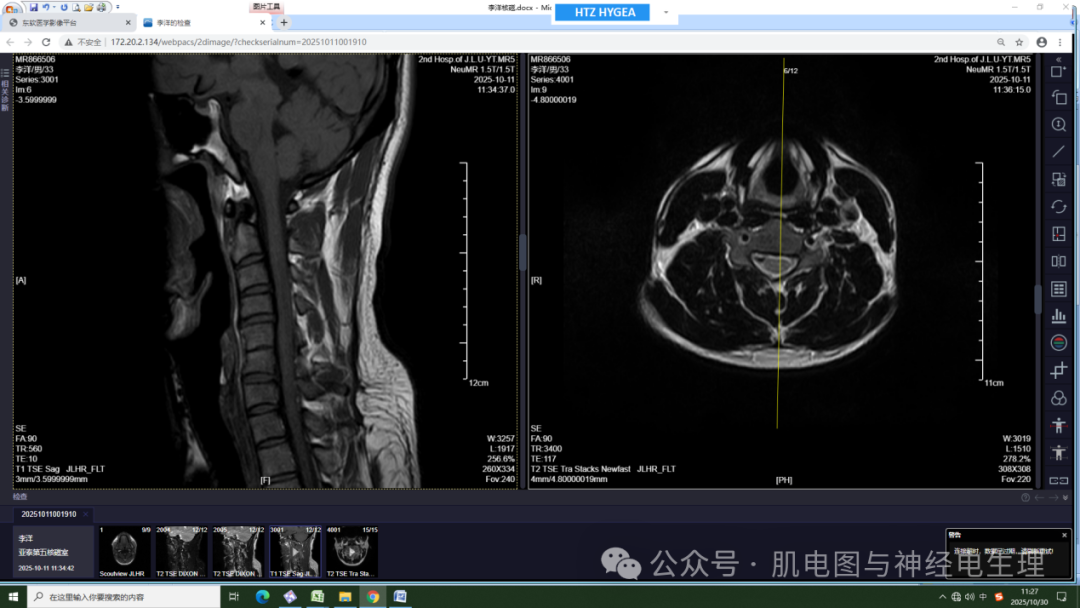Select the line measurement tool
The height and width of the screenshot is (608, 1080).
coord(1058,152)
